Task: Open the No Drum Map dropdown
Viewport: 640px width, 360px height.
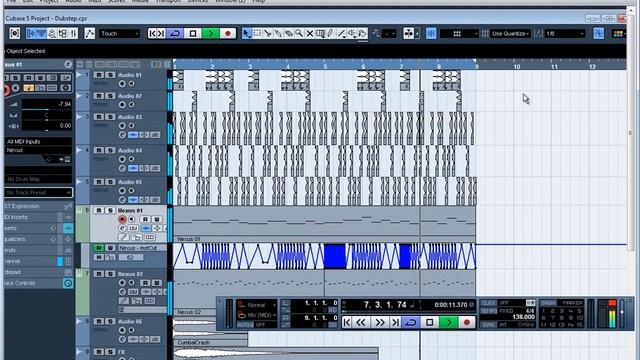Action: coord(38,179)
